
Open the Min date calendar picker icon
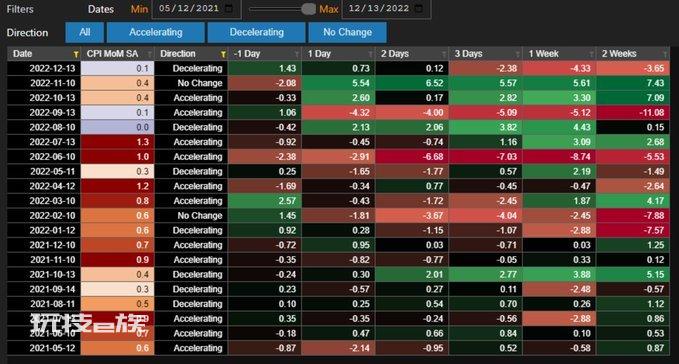230,8
